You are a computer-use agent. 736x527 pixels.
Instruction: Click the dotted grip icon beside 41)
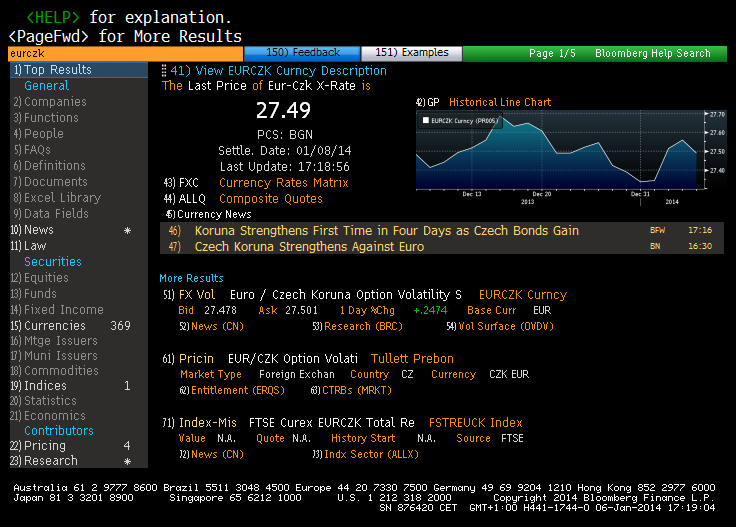coord(164,71)
